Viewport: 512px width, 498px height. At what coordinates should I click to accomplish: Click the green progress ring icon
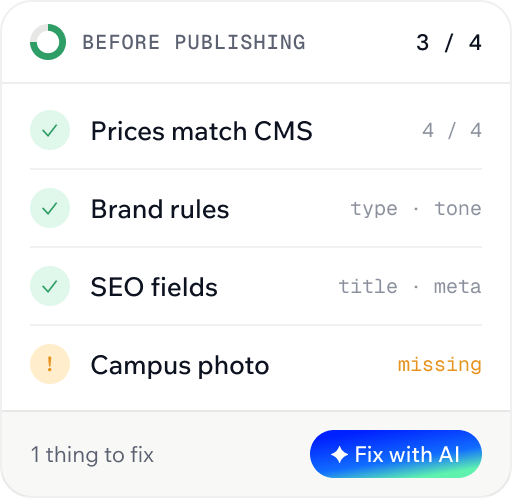[48, 42]
